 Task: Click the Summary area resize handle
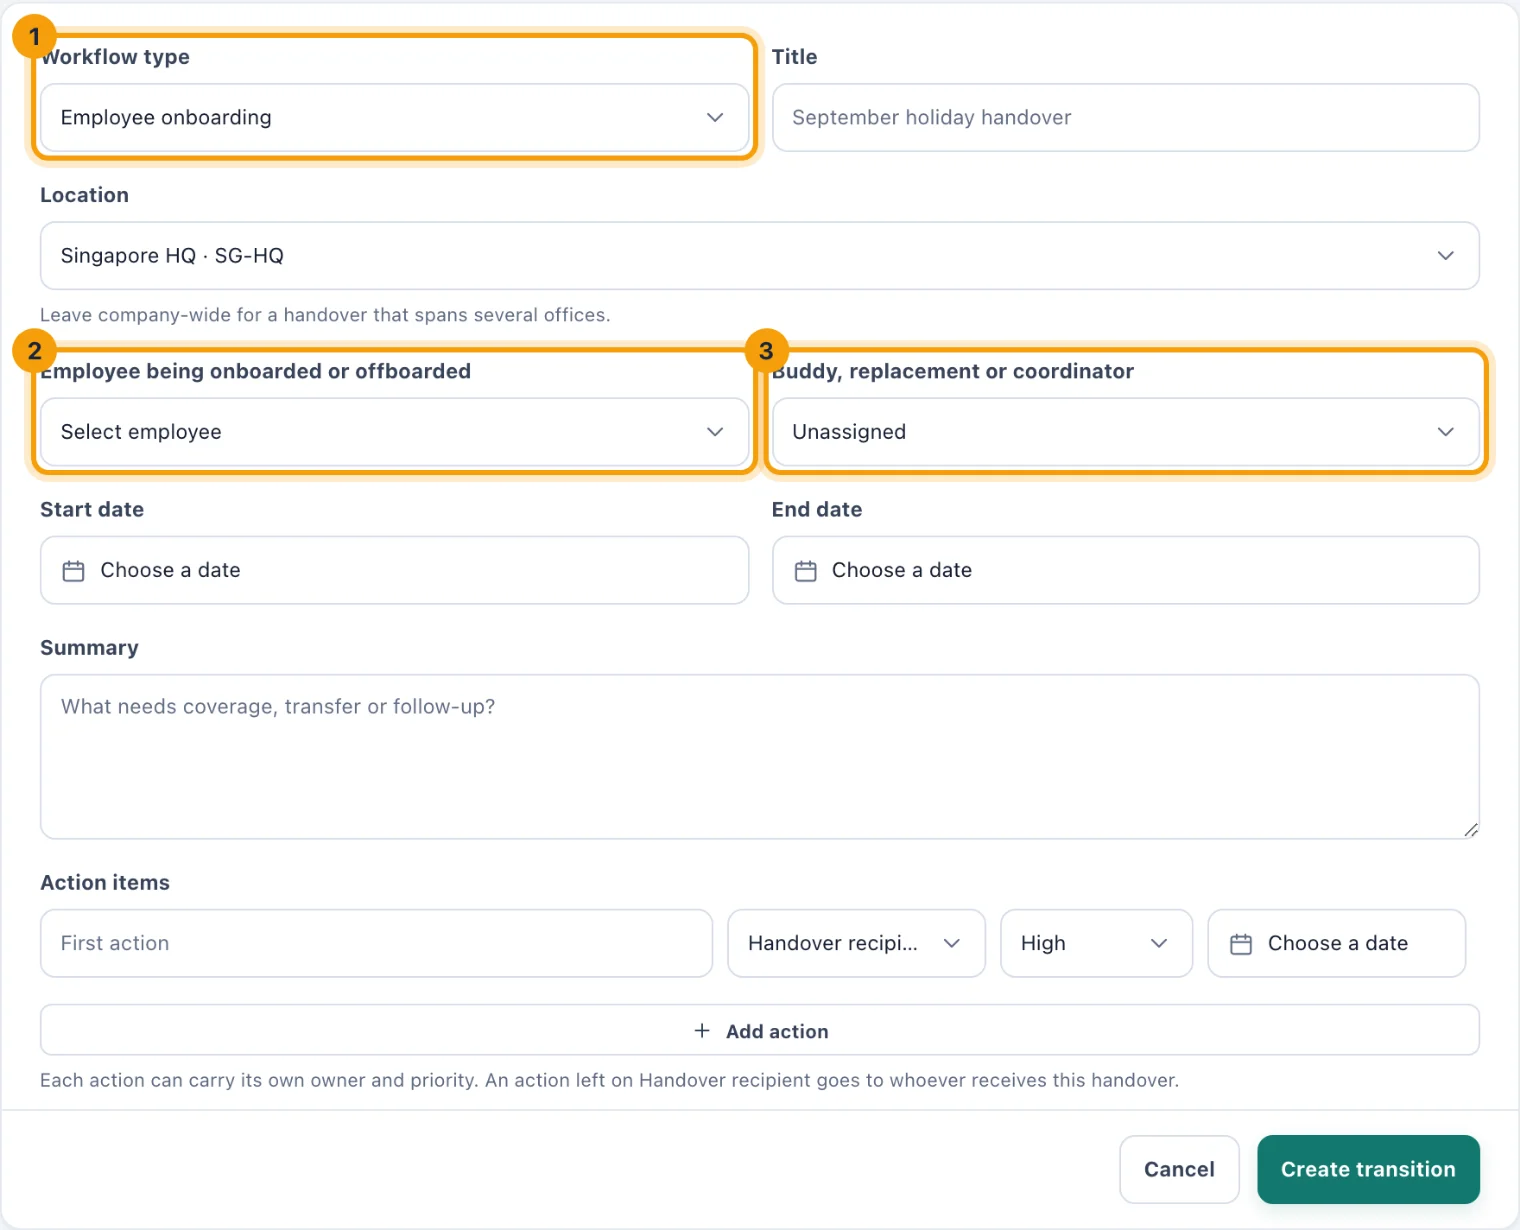click(x=1471, y=830)
